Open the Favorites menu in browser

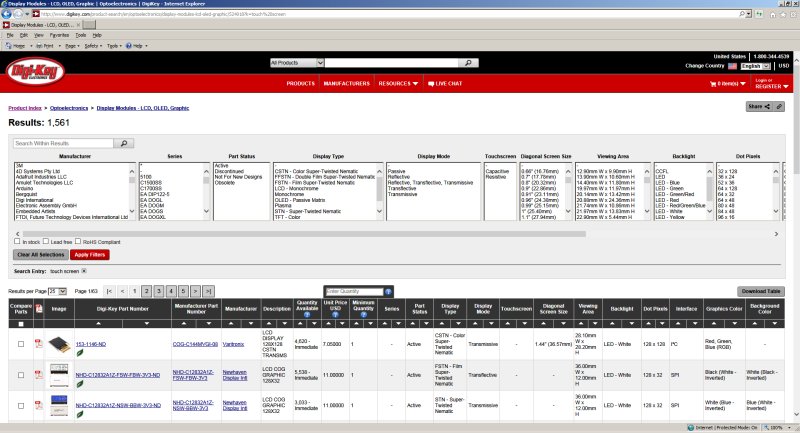click(x=58, y=34)
